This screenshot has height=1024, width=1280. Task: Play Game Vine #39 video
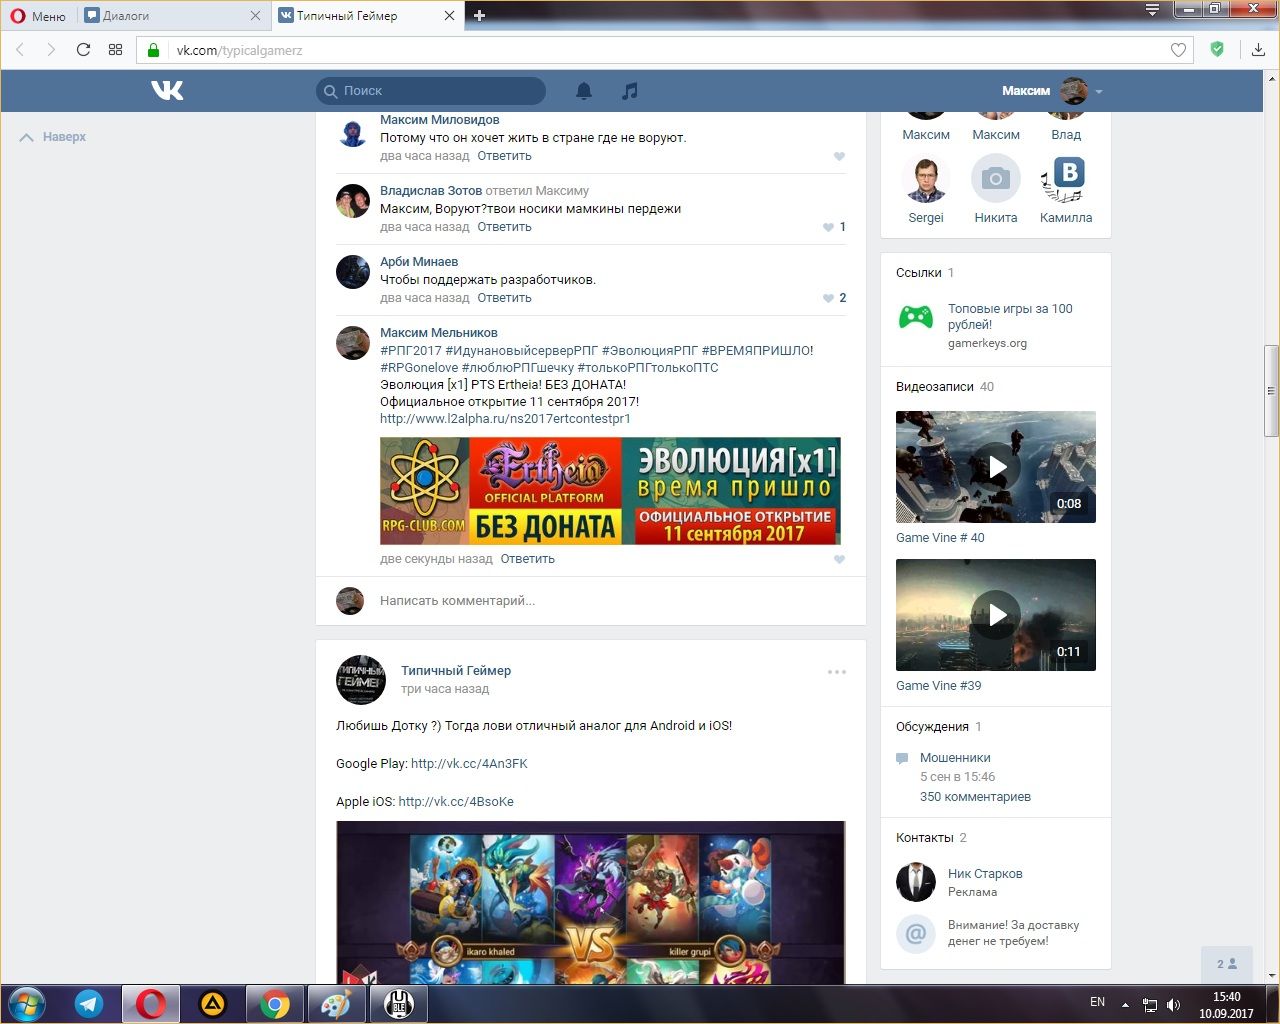[996, 615]
